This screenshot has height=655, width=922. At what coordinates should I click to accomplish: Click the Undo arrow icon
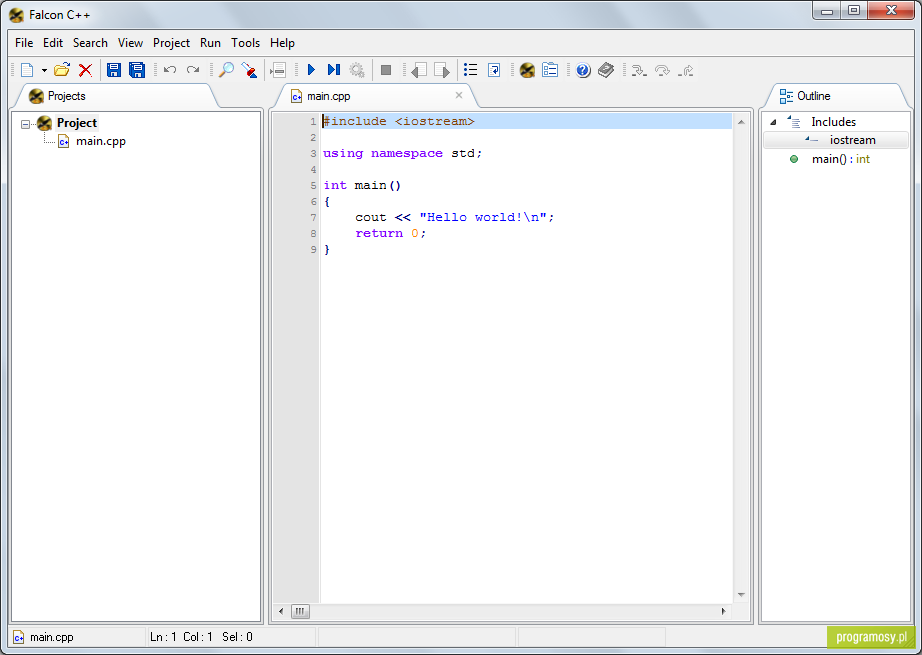tap(170, 70)
